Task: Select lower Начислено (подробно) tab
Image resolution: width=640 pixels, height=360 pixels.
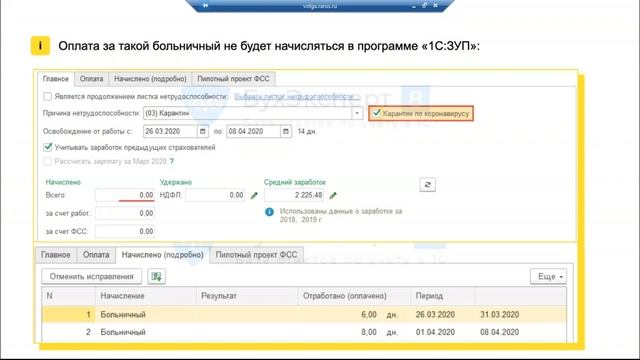Action: [162, 255]
